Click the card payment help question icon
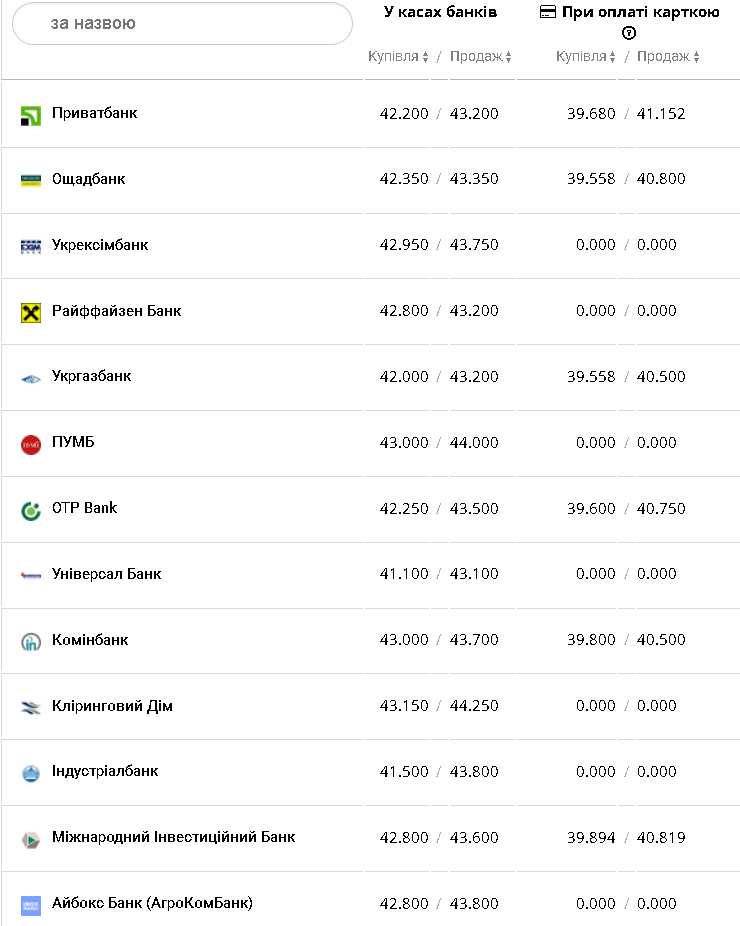The width and height of the screenshot is (740, 926). 629,33
